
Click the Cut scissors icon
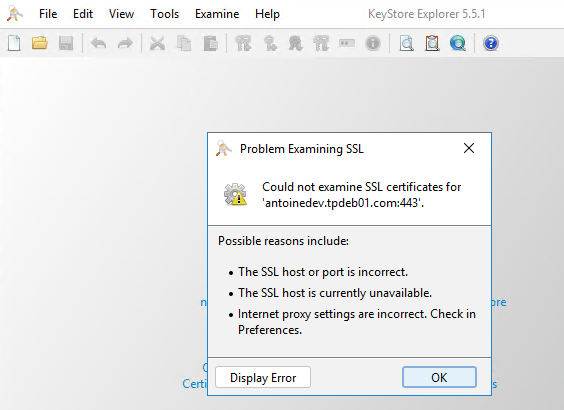click(157, 44)
